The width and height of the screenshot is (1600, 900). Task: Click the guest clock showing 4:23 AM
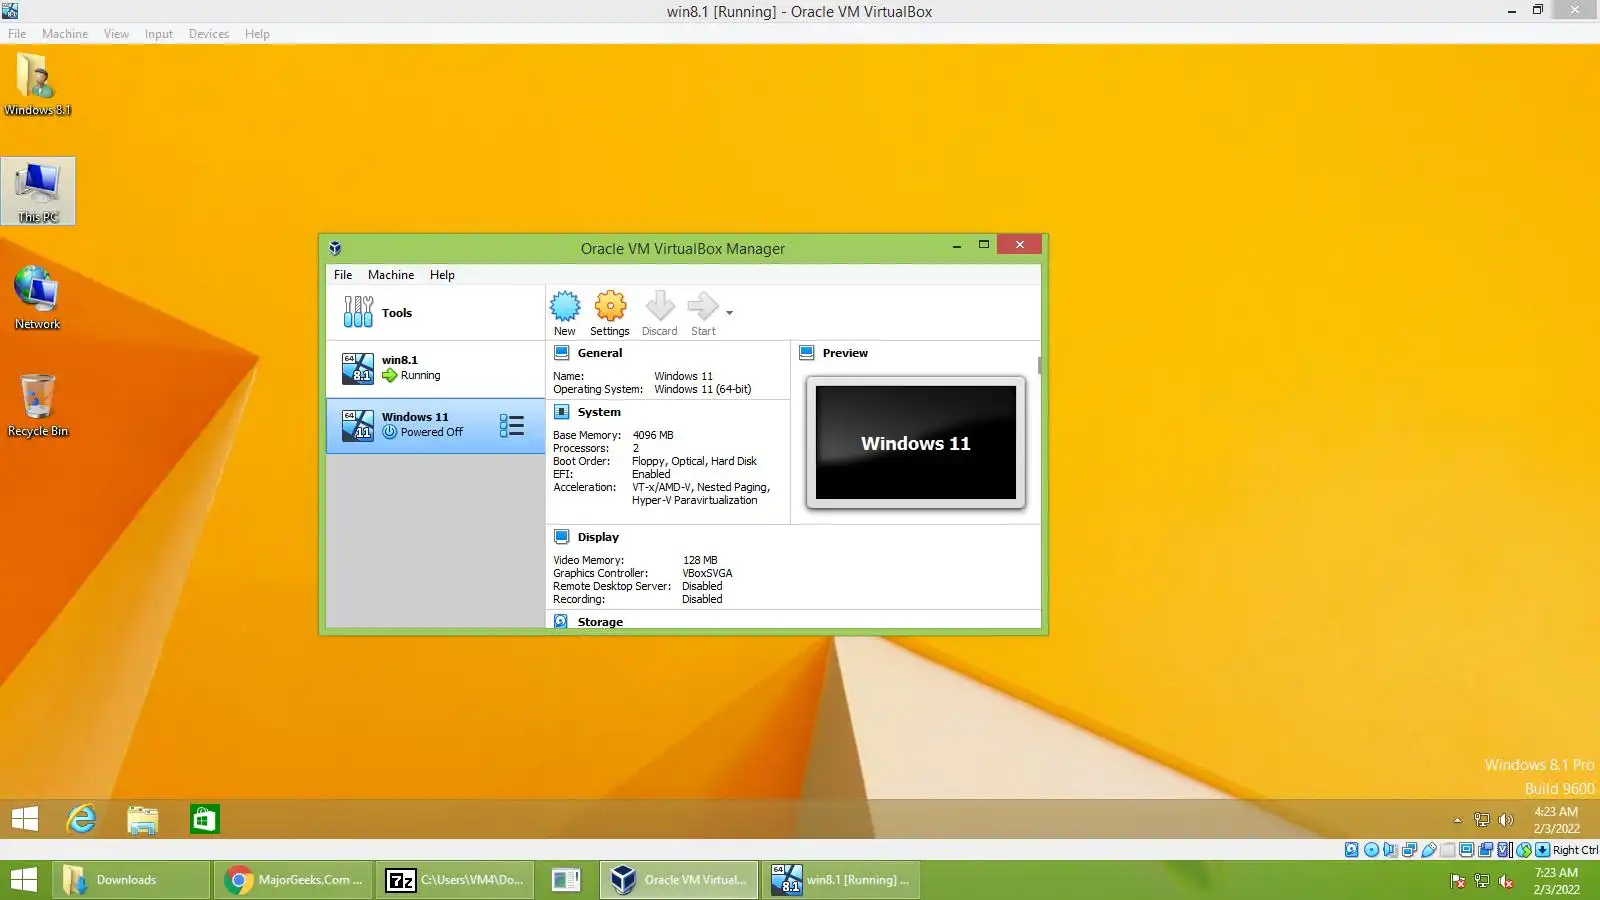click(x=1556, y=820)
